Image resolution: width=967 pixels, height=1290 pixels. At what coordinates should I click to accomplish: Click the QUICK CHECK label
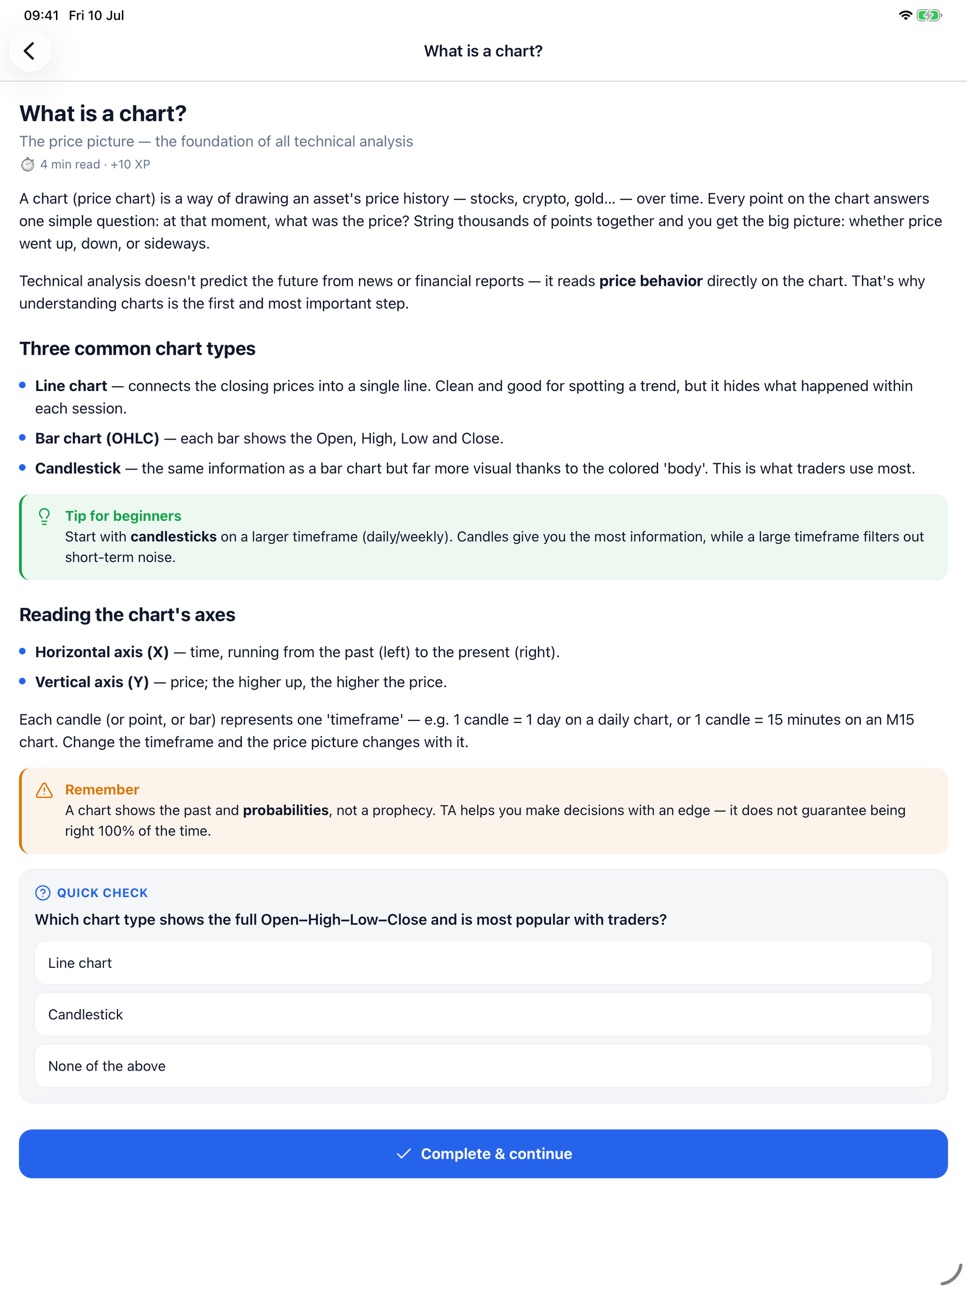tap(102, 893)
